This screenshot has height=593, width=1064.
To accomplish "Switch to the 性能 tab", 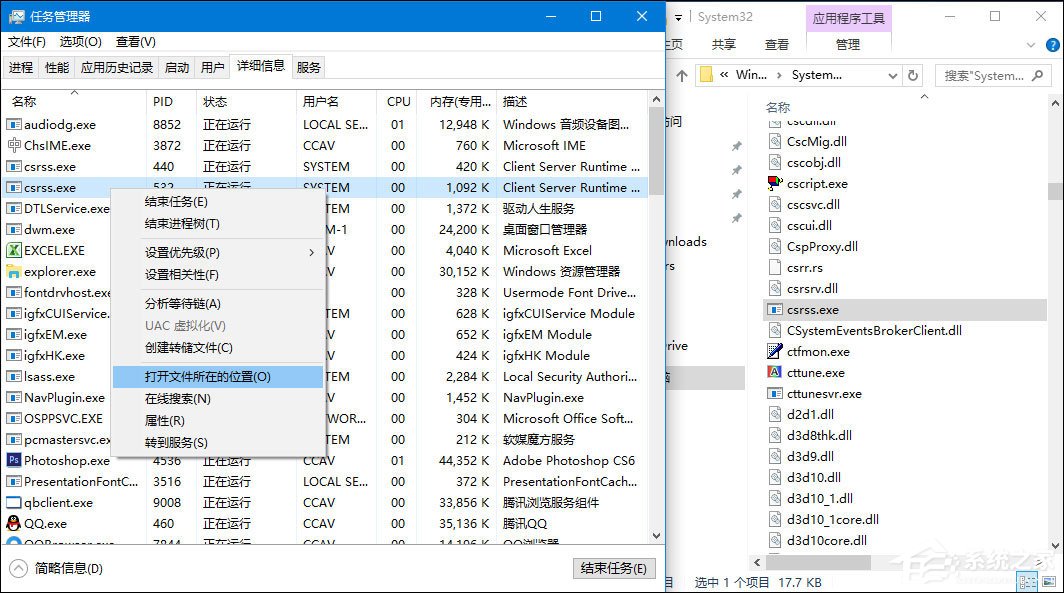I will (x=57, y=67).
